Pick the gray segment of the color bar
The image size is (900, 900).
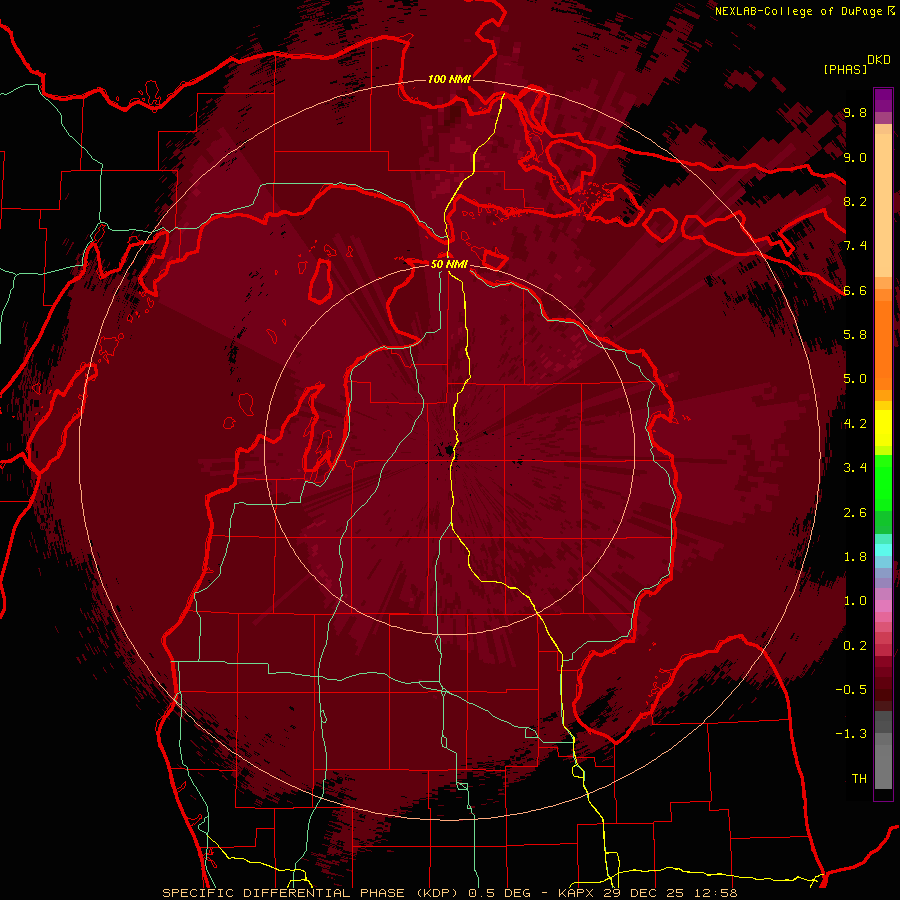click(883, 749)
